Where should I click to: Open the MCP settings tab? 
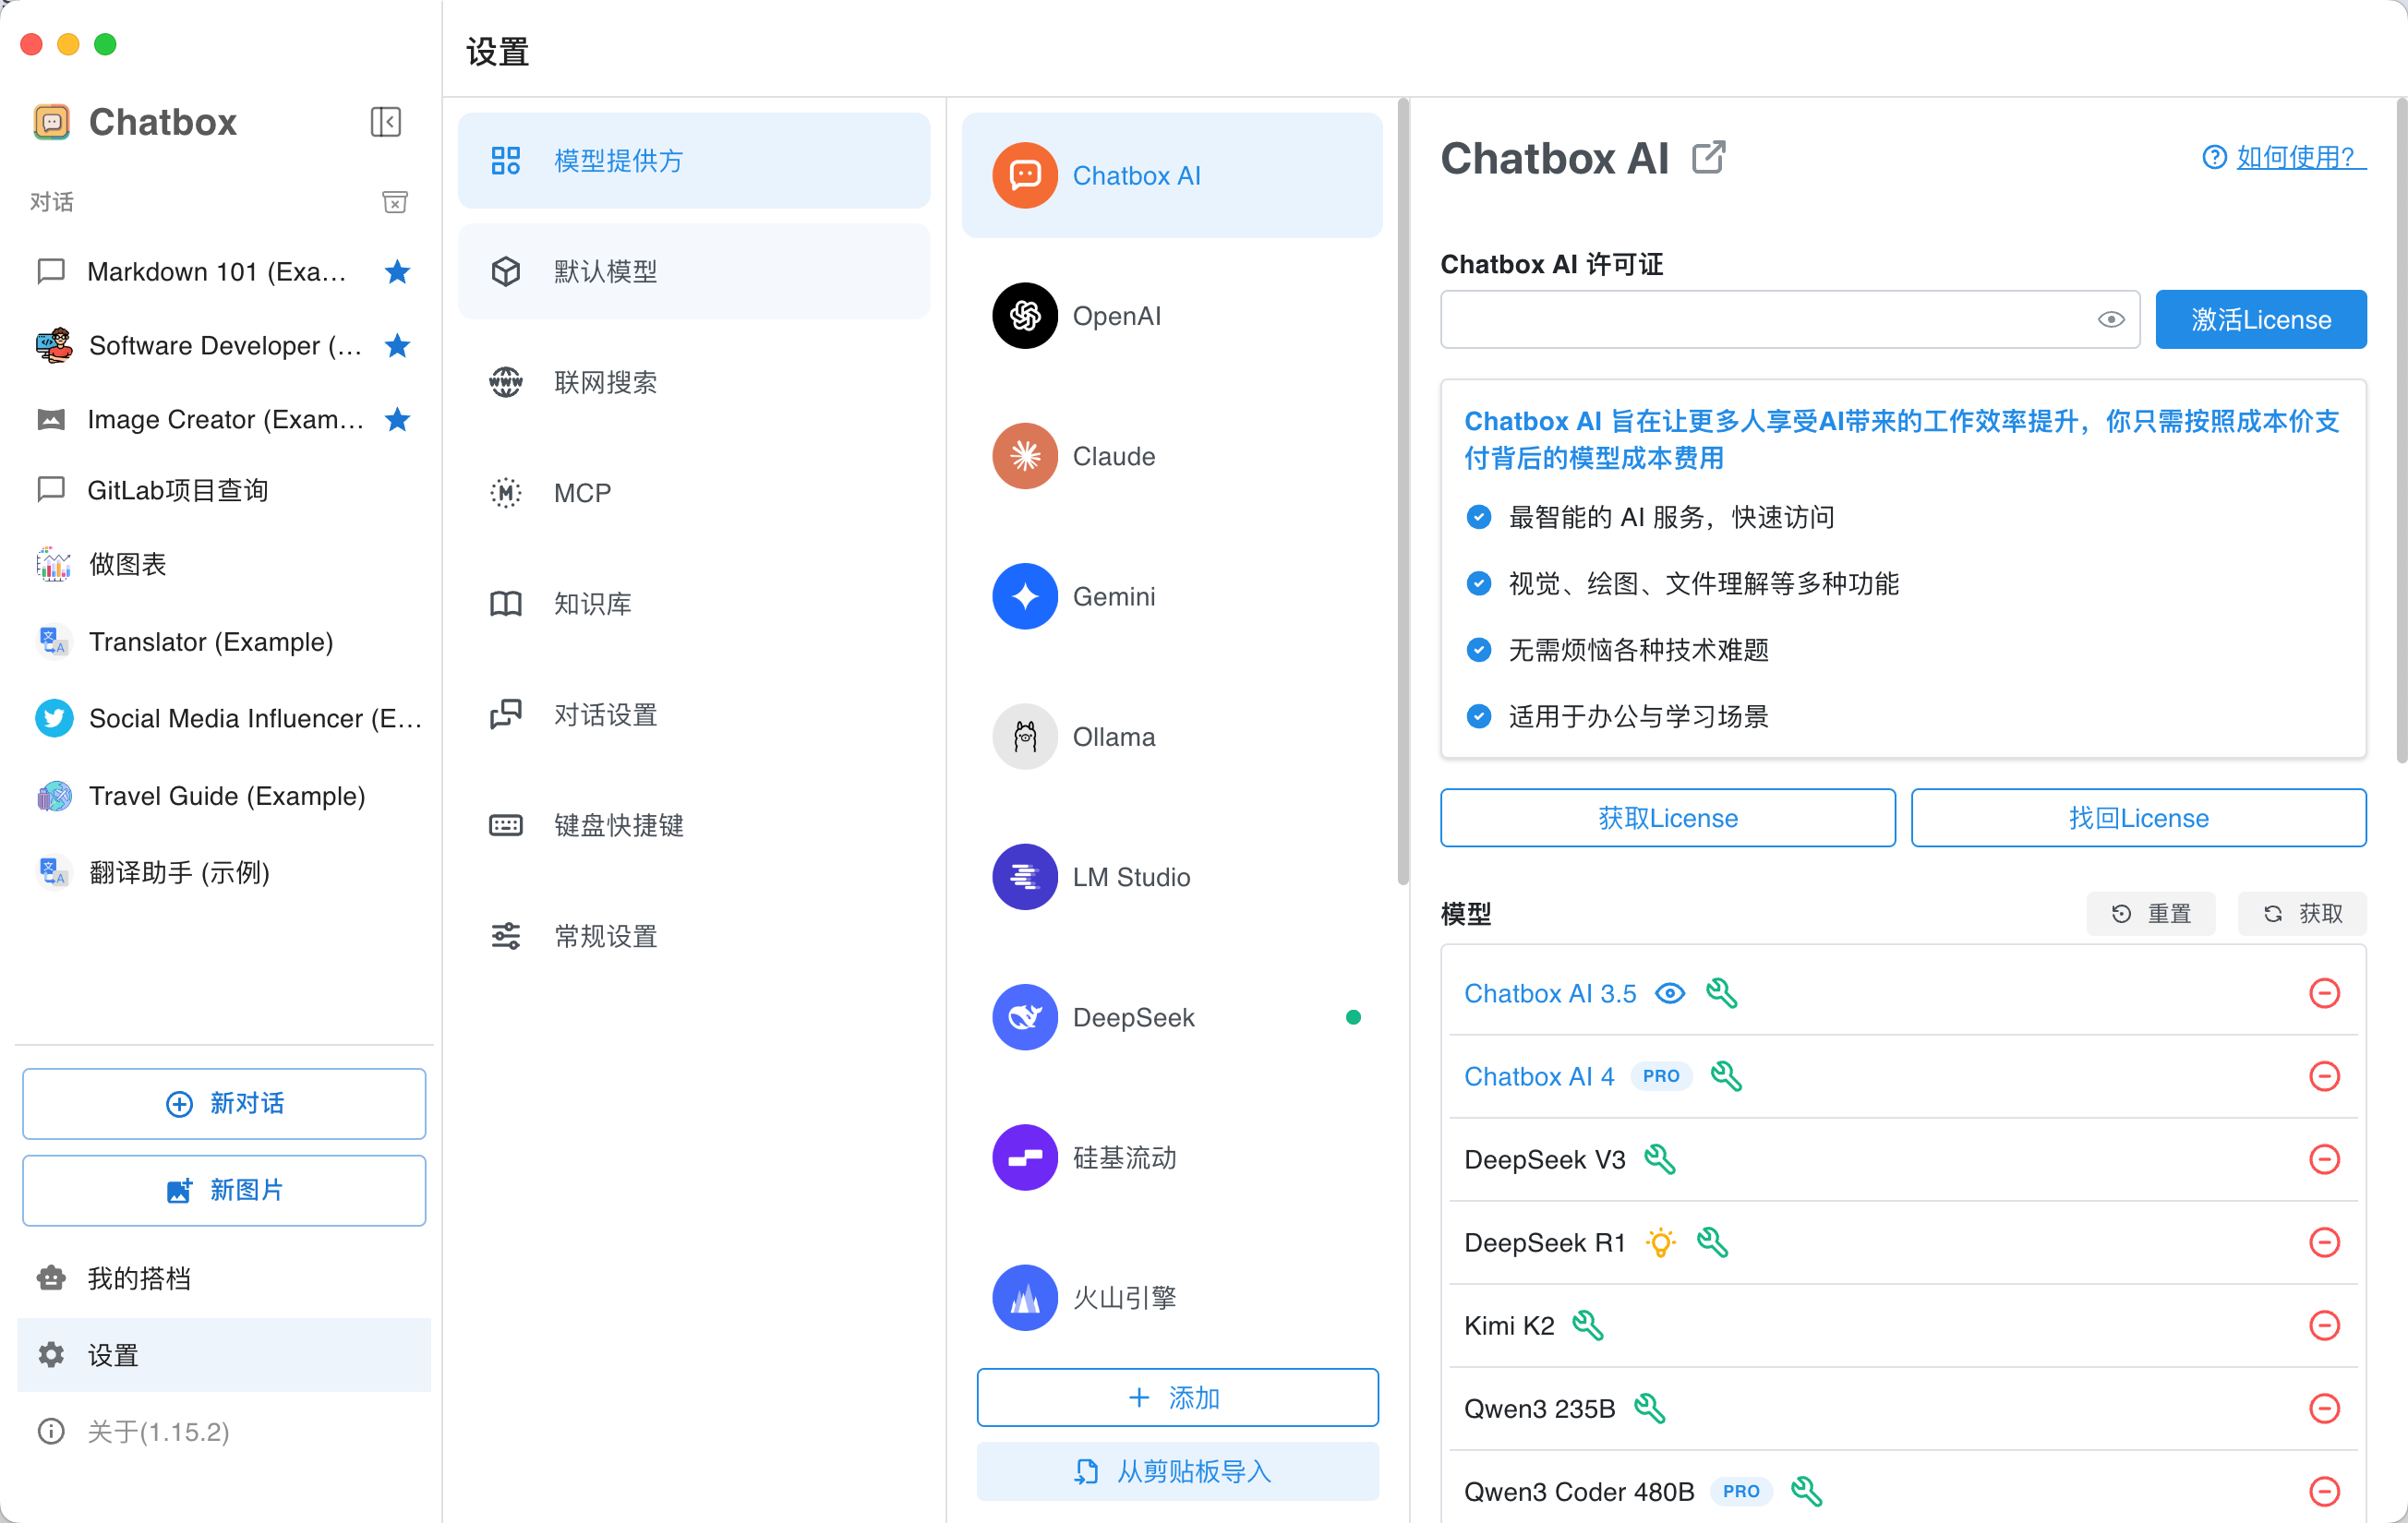[x=693, y=493]
